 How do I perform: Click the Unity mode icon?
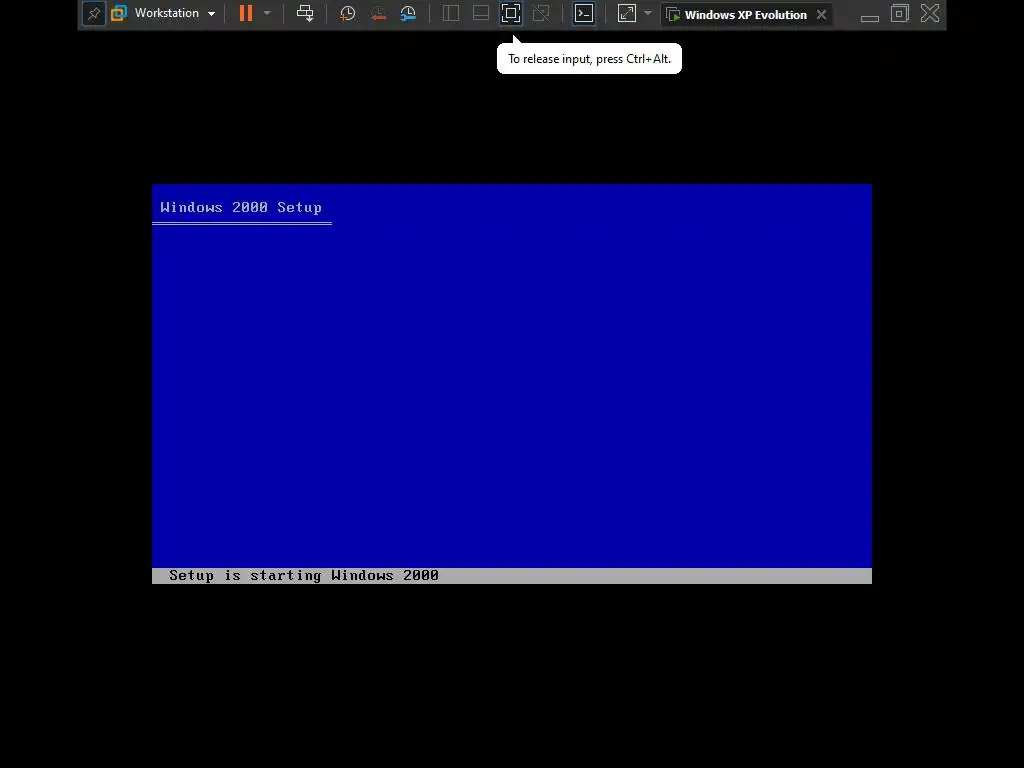tap(541, 13)
